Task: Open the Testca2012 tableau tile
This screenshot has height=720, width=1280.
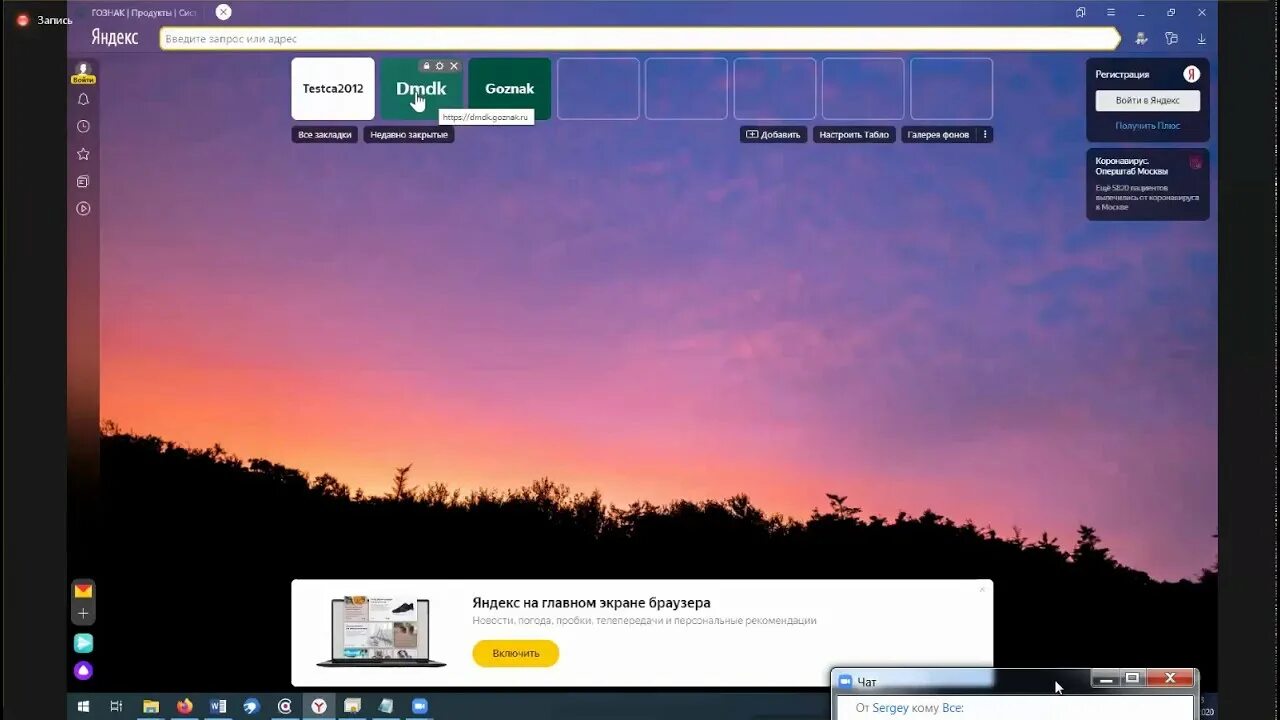Action: click(333, 88)
